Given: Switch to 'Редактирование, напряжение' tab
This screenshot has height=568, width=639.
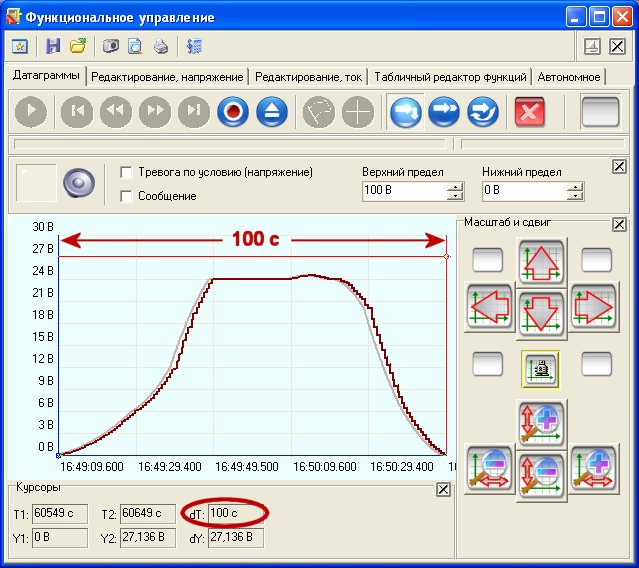Looking at the screenshot, I should tap(167, 77).
